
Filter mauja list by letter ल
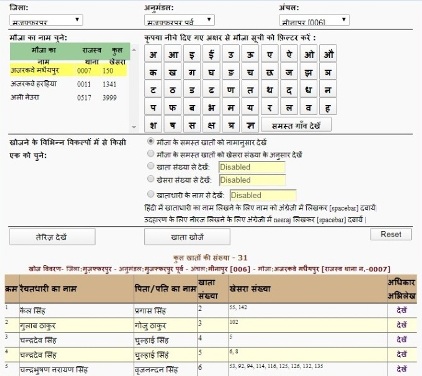289,107
